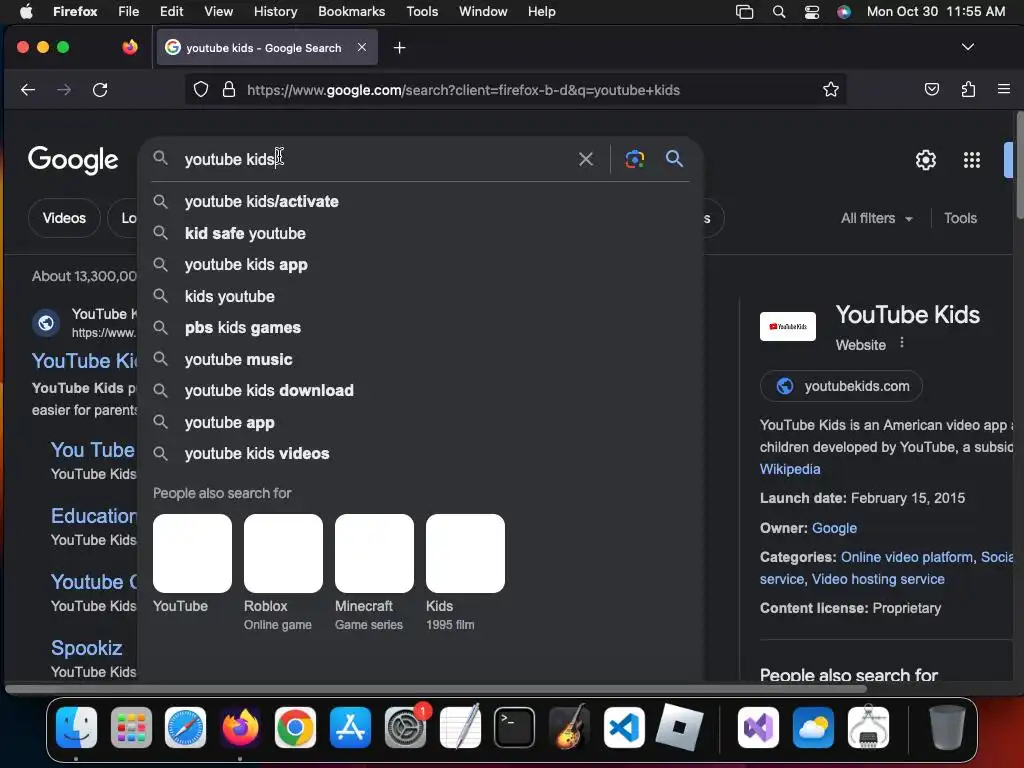Open the Minecraft related search thumbnail
The height and width of the screenshot is (768, 1024).
click(x=374, y=553)
